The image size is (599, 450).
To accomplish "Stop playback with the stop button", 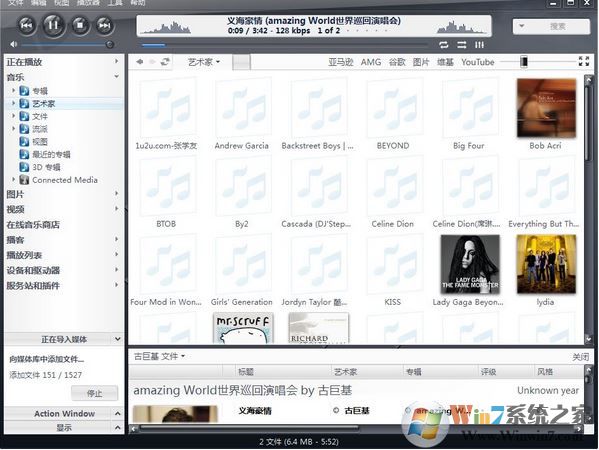I will coord(80,26).
